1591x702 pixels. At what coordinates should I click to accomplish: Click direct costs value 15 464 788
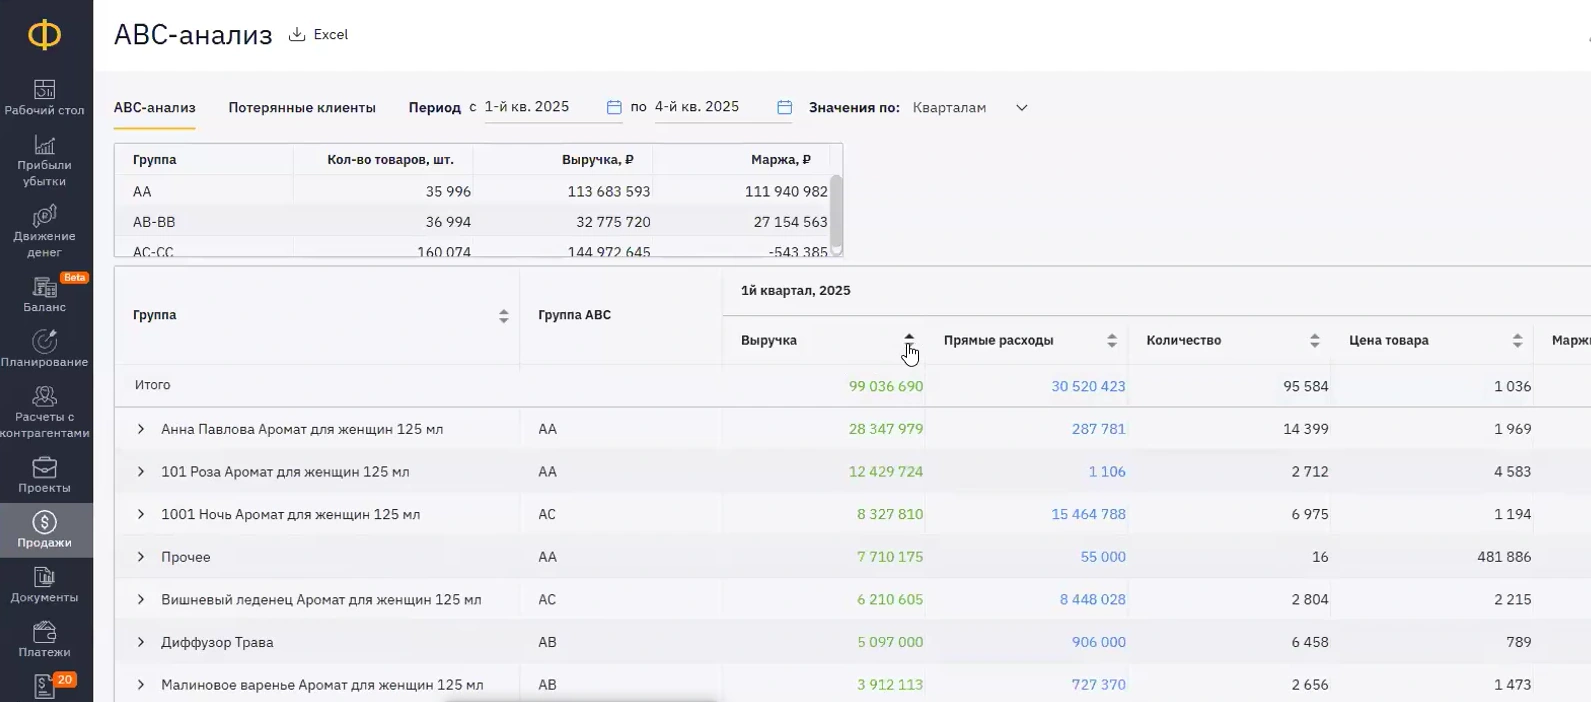(1088, 514)
